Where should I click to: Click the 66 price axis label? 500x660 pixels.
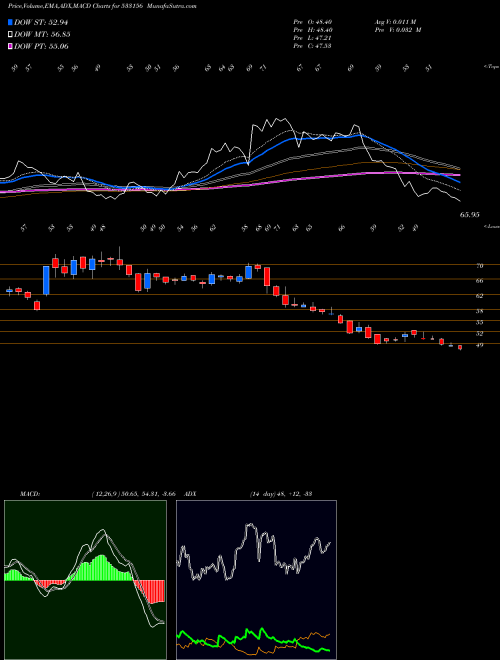coord(480,280)
